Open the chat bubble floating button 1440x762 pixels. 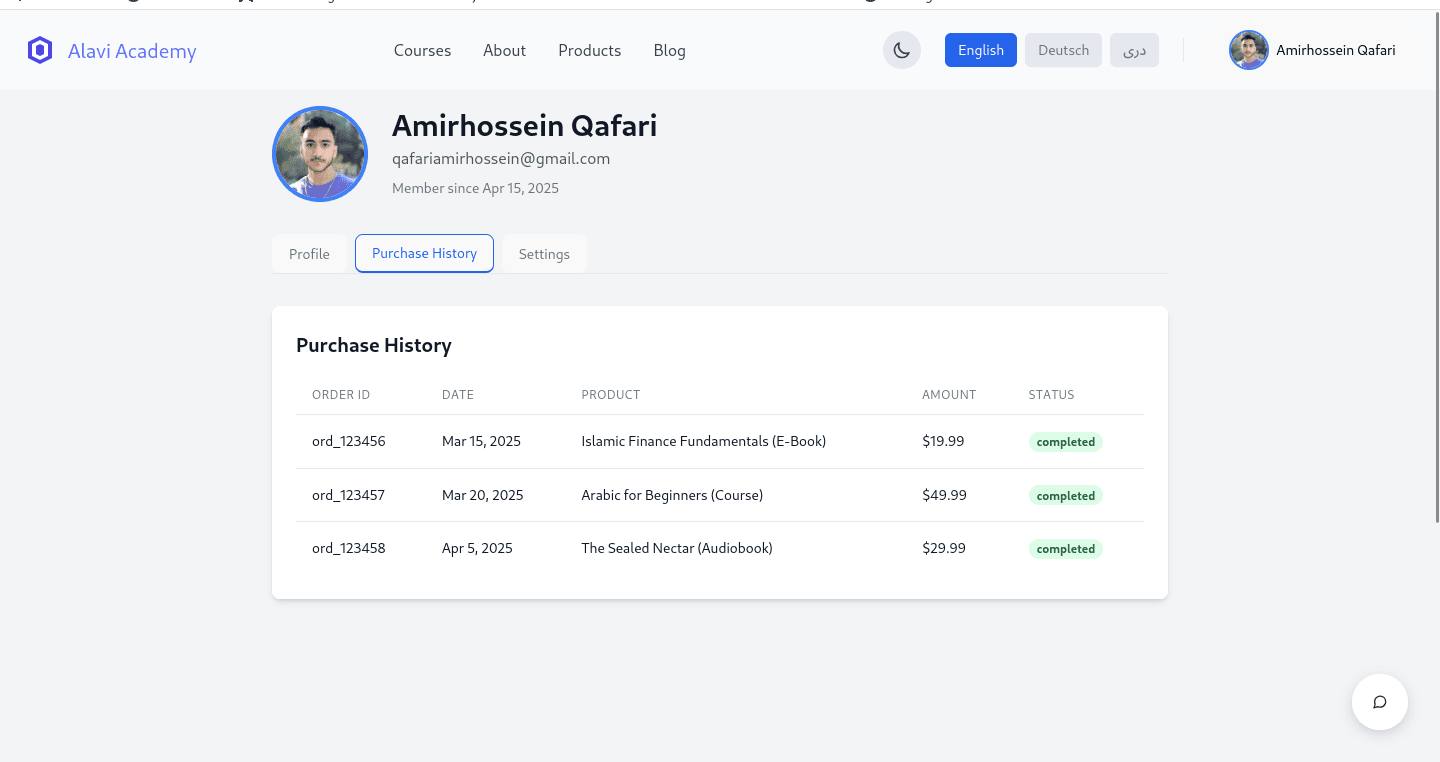pos(1380,702)
